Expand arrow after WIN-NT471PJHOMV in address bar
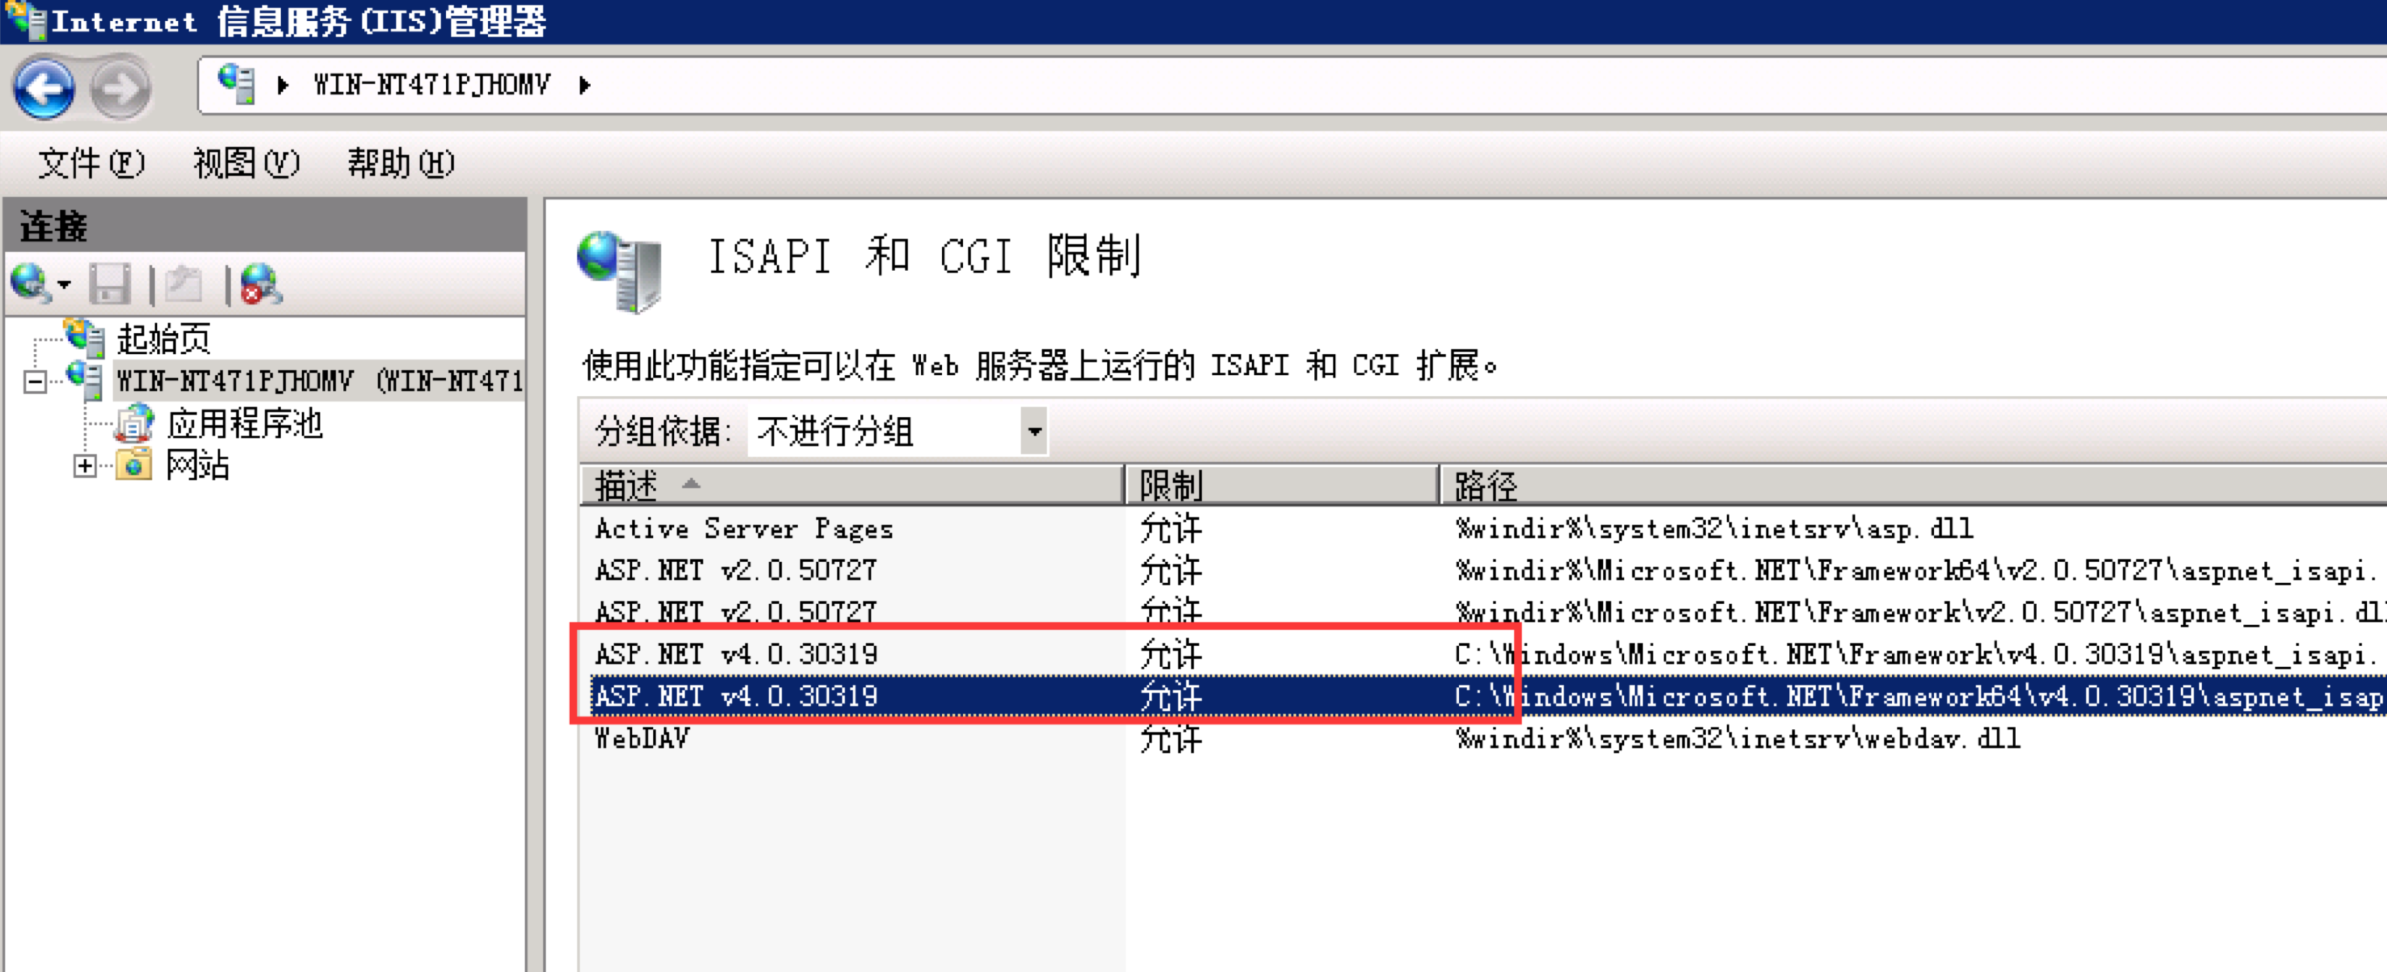Viewport: 2387px width, 972px height. coord(585,85)
